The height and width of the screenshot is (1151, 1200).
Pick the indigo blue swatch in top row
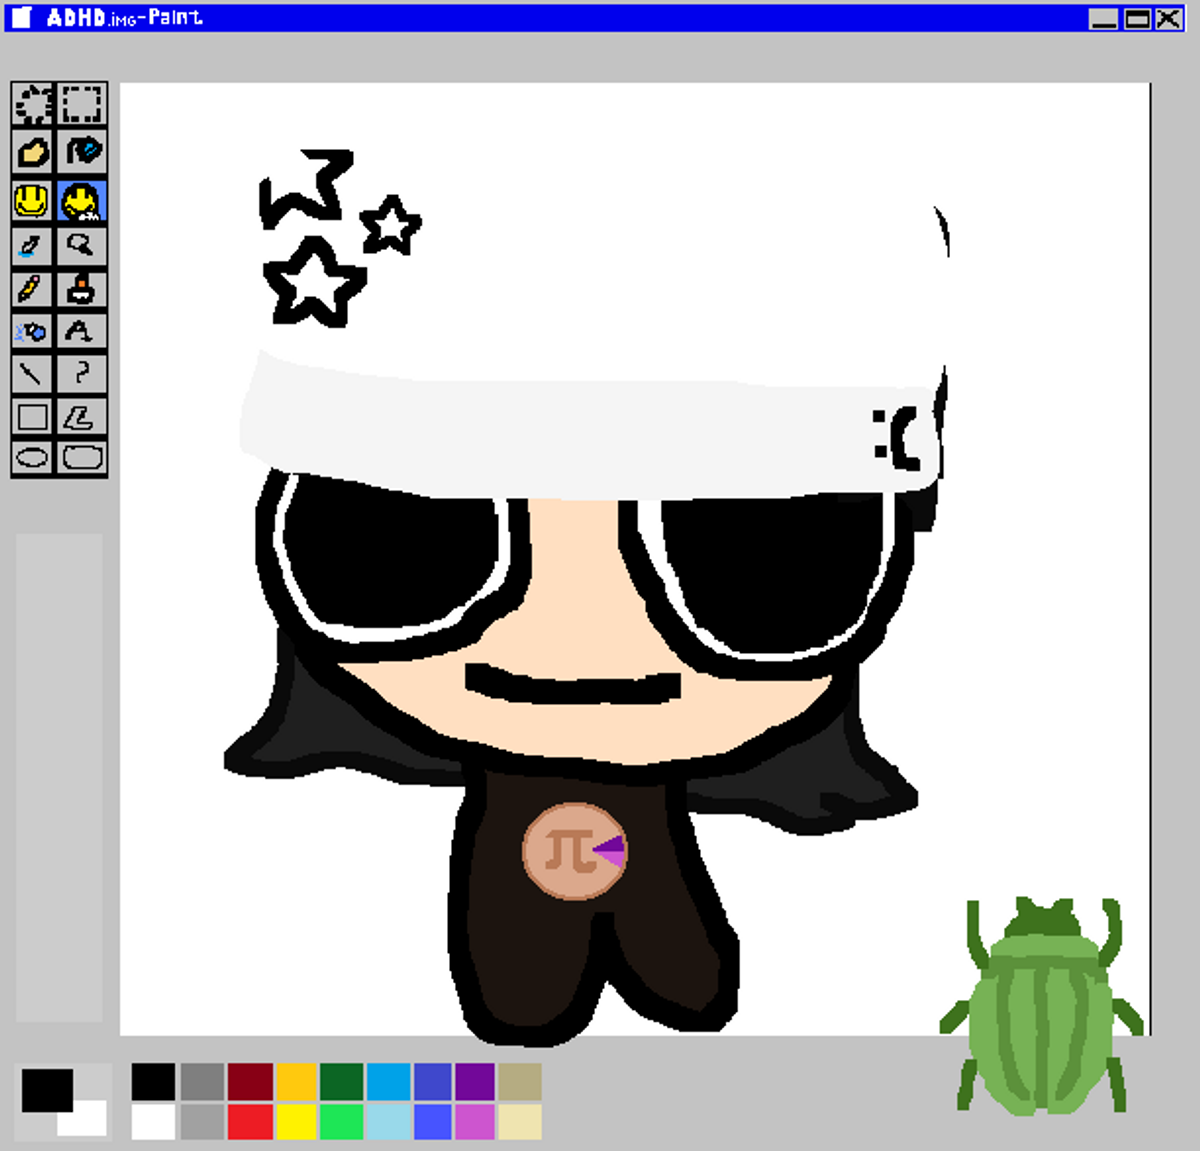click(433, 1081)
